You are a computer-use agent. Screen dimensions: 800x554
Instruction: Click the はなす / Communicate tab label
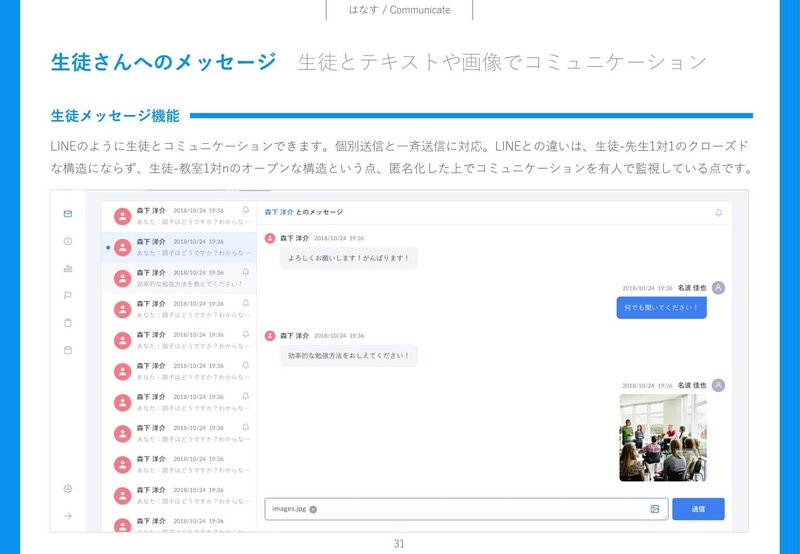click(x=399, y=10)
